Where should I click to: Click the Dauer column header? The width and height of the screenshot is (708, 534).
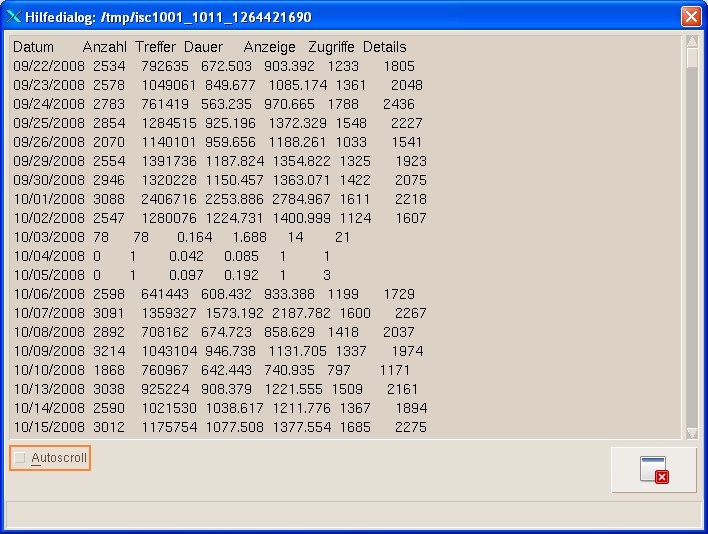click(203, 47)
